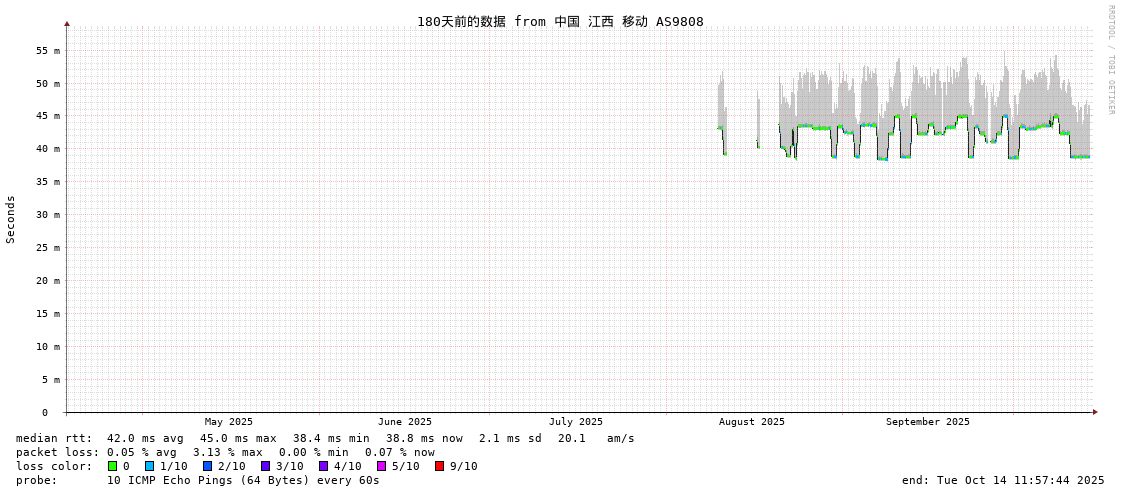1121x494 pixels.
Task: Click the graph title mentioning AS9808
Action: (x=560, y=22)
